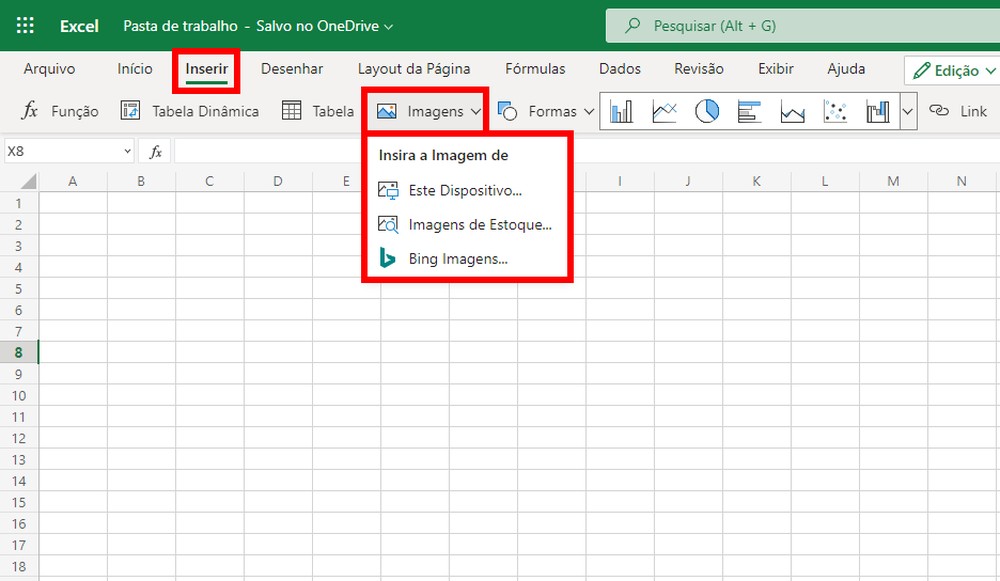Screen dimensions: 1000x581
Task: Switch to the Fórmulas tab
Action: [535, 69]
